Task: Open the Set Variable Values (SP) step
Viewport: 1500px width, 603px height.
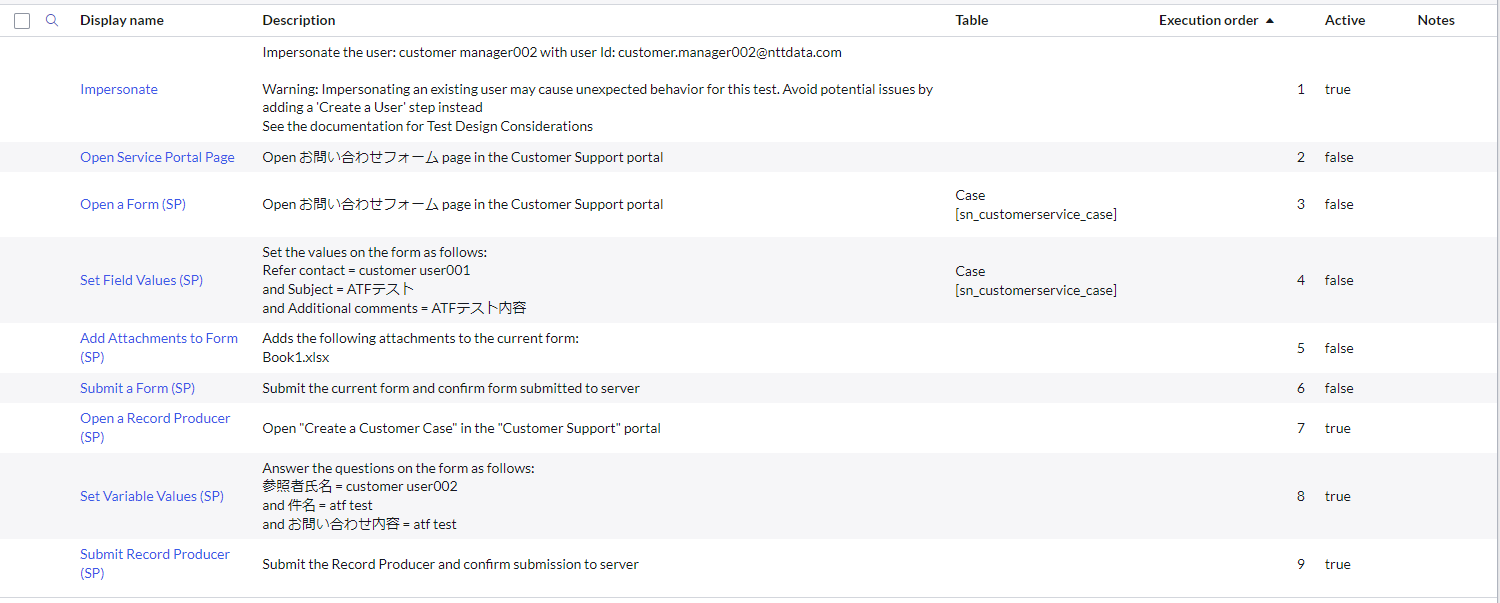Action: [x=152, y=496]
